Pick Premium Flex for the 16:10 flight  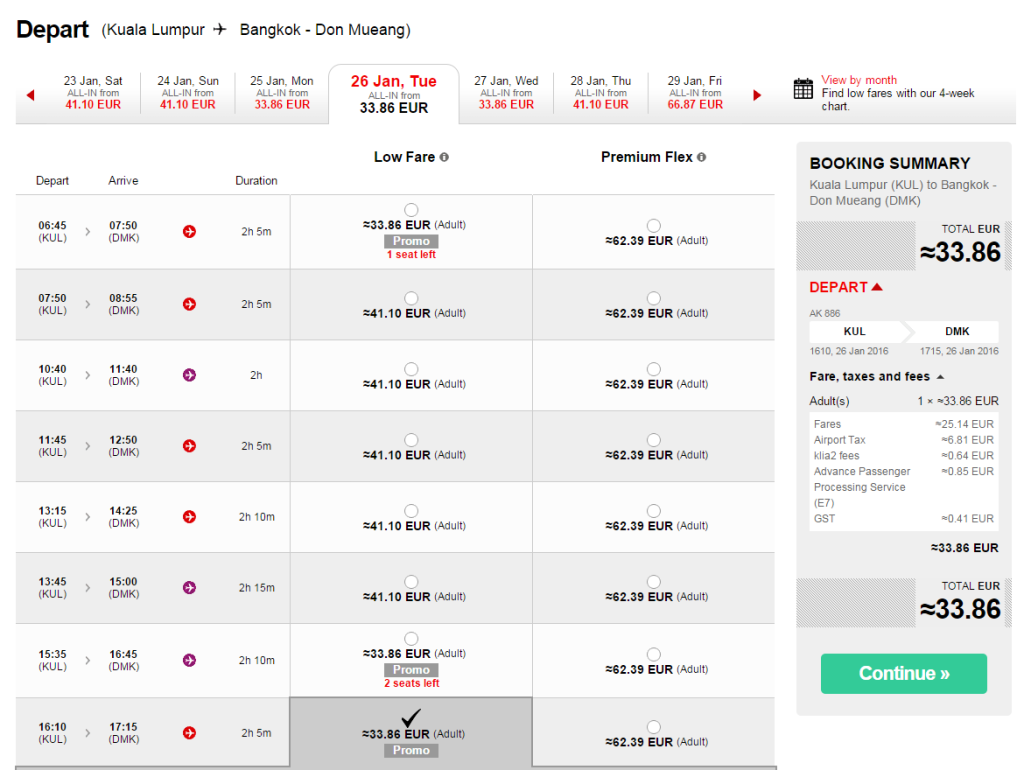pos(653,727)
